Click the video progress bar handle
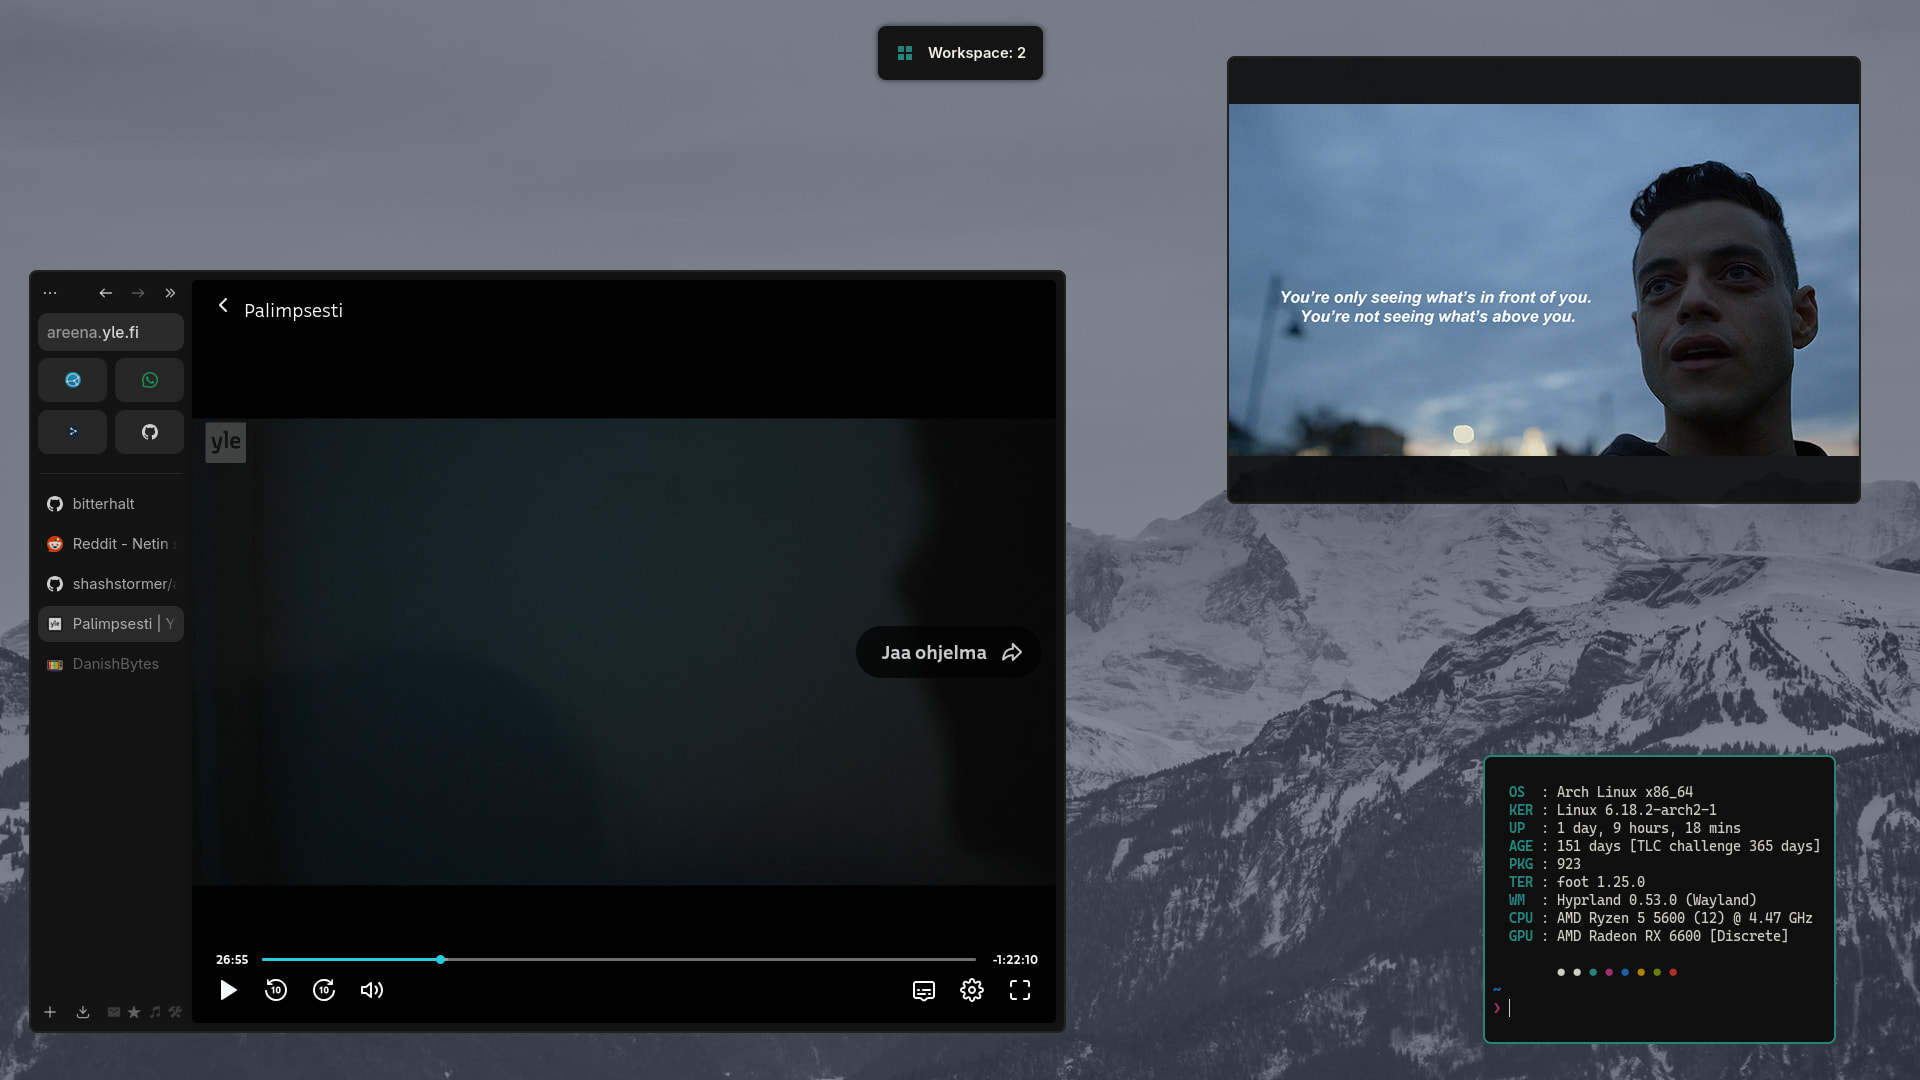Screen dimensions: 1920x1080 coord(440,960)
